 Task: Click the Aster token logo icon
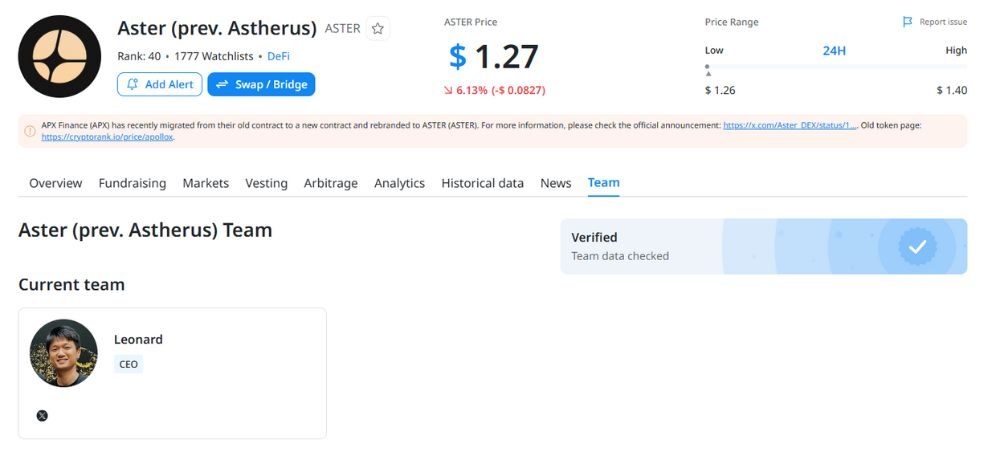pos(59,56)
